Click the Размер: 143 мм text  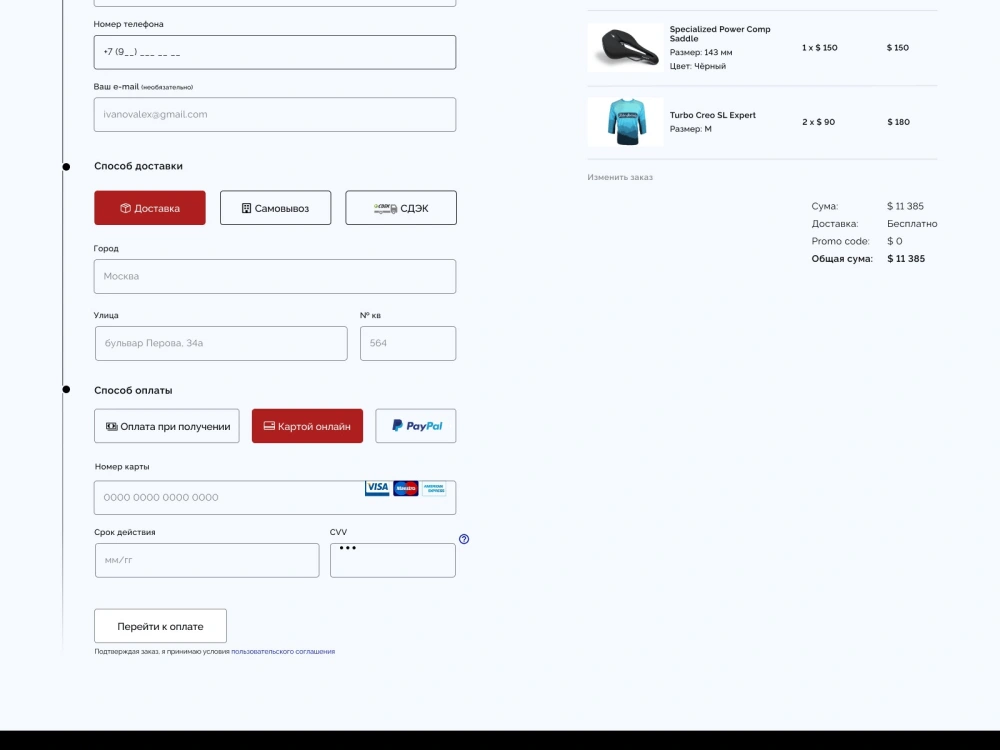tap(701, 52)
